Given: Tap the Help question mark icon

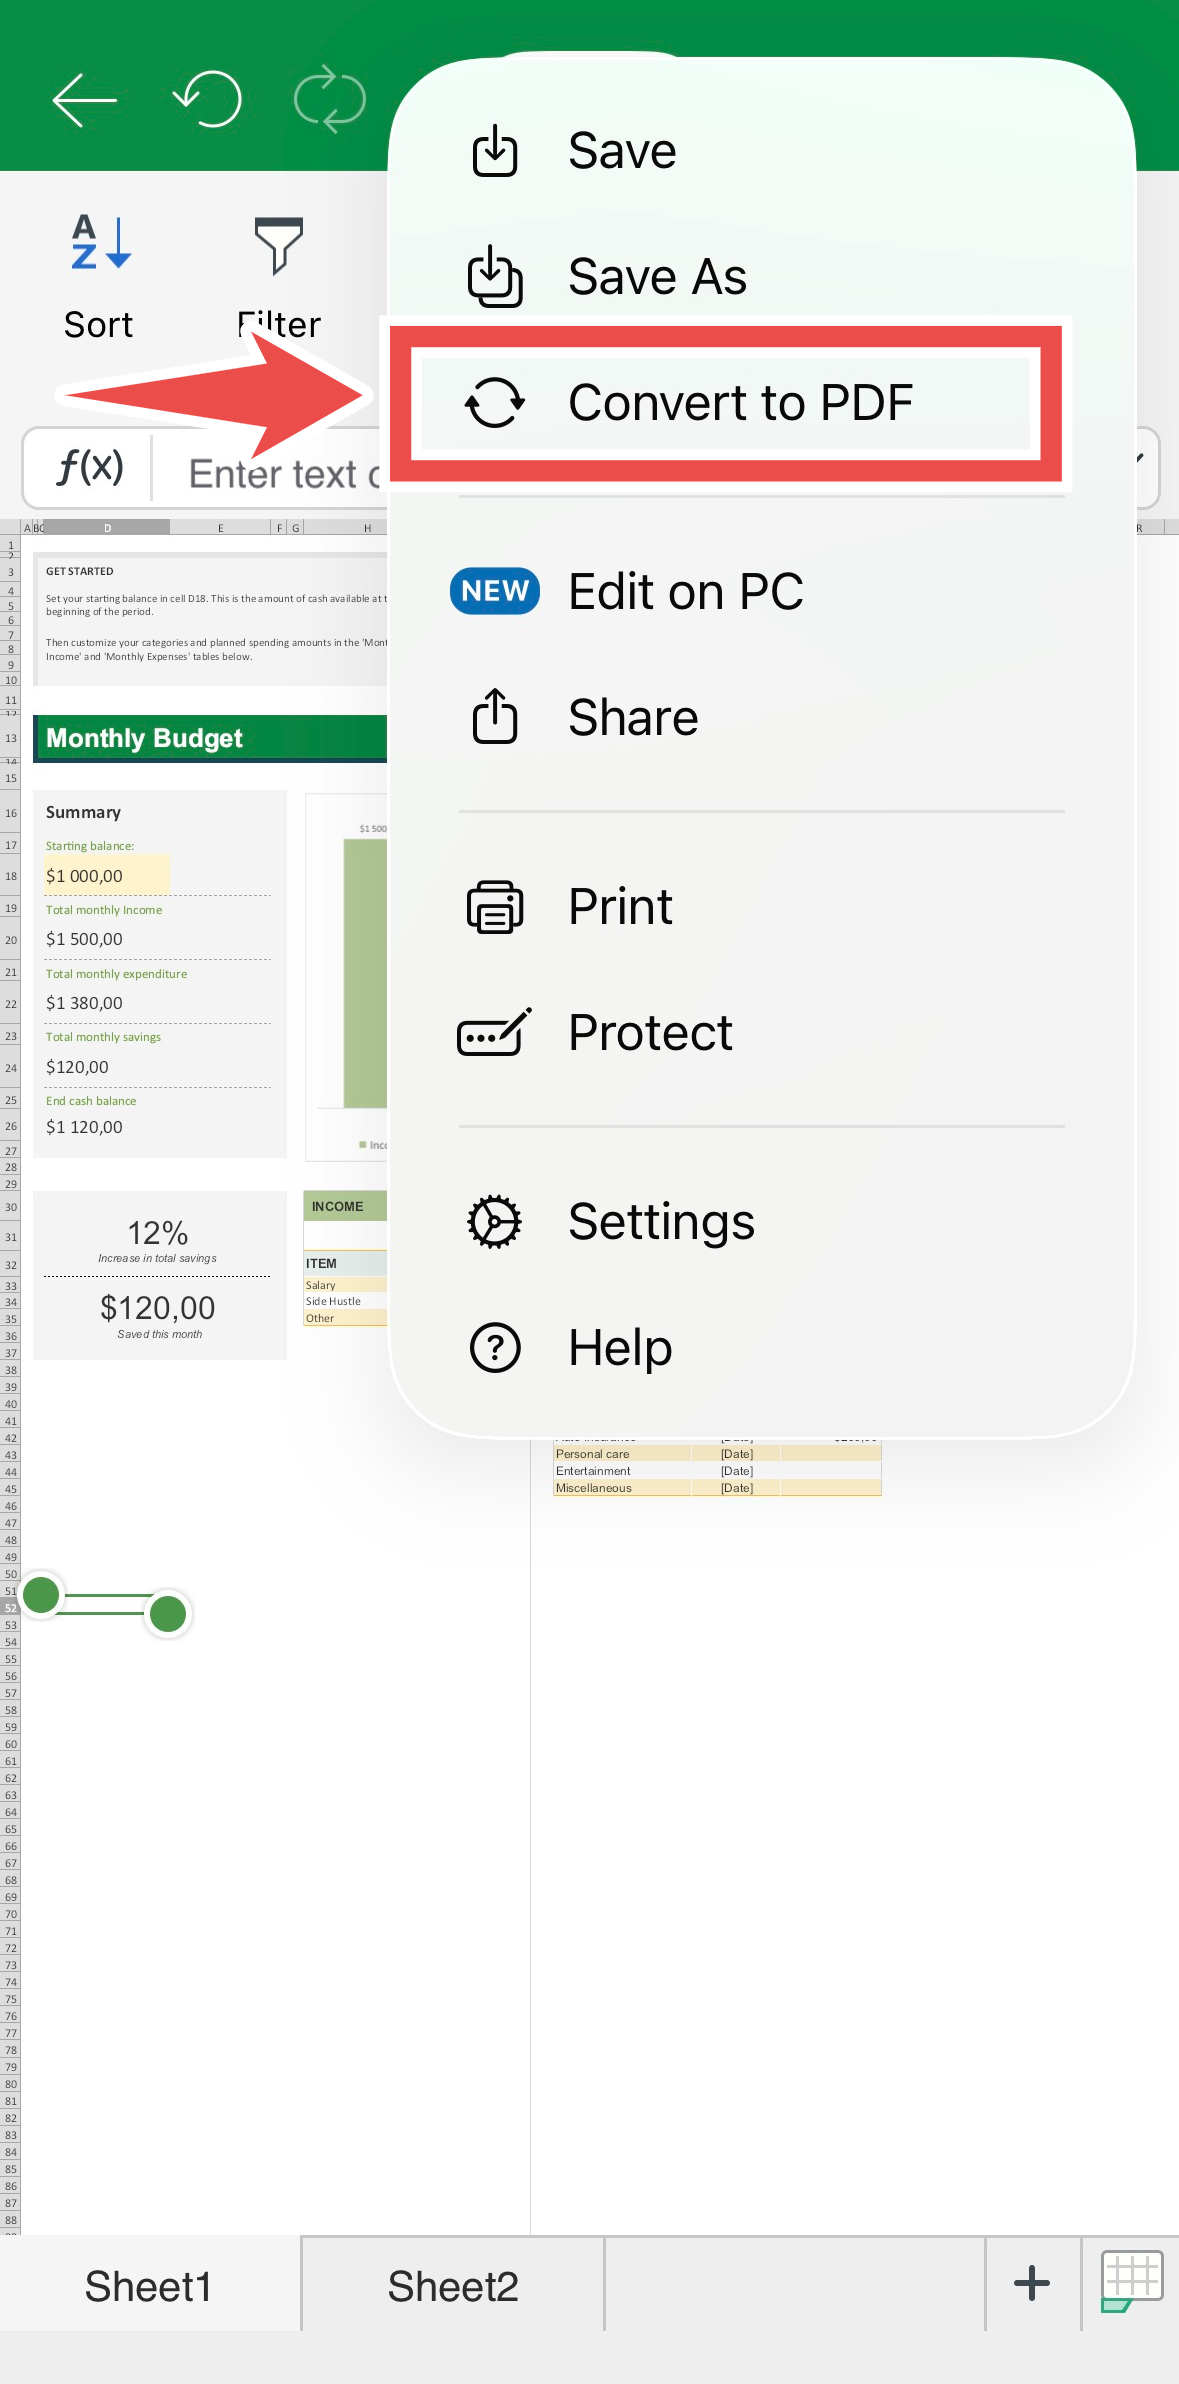Looking at the screenshot, I should coord(495,1347).
